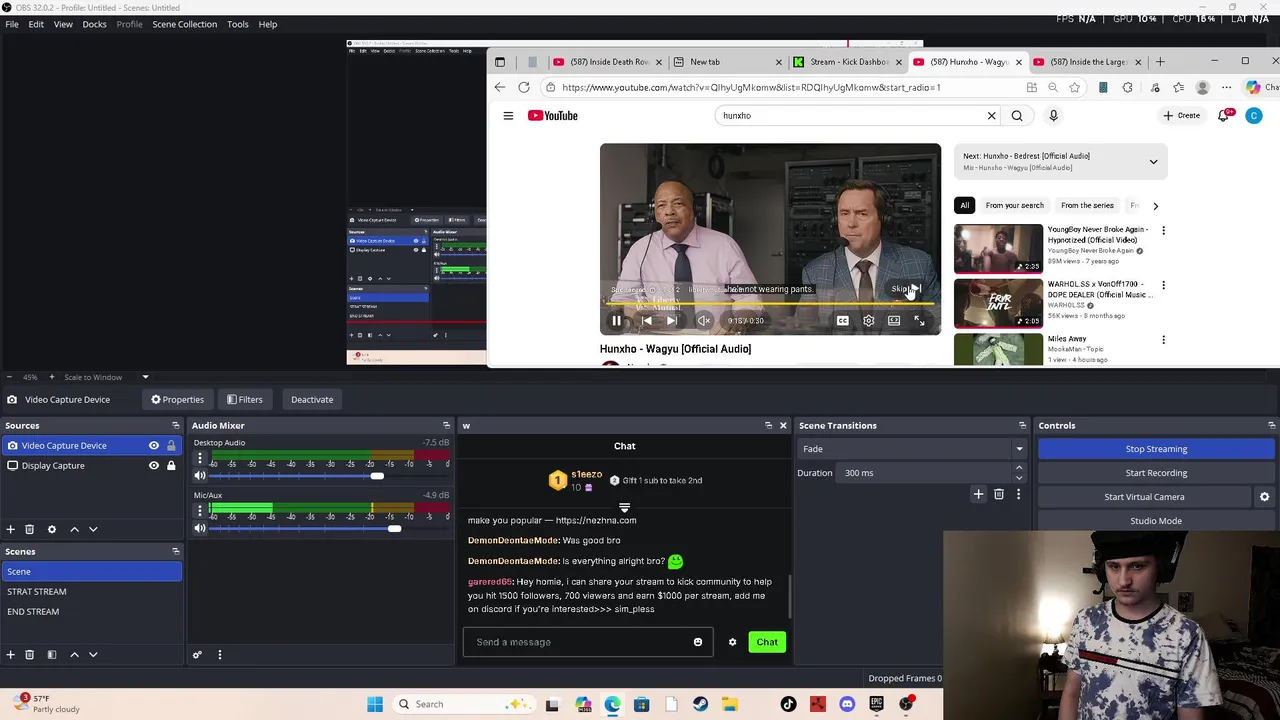Expand the Next: Hunxho - Bedrest playlist chevron
The height and width of the screenshot is (720, 1280).
point(1153,162)
